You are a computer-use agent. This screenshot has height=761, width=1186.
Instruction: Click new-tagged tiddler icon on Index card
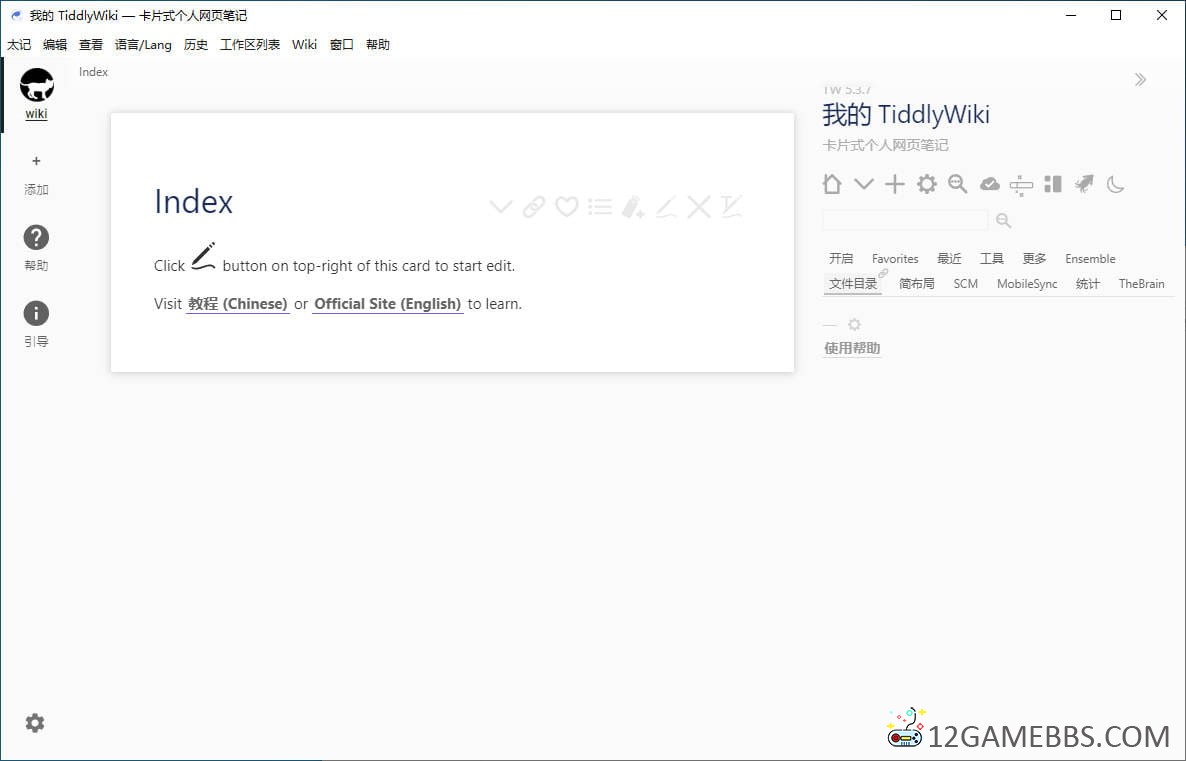coord(633,207)
